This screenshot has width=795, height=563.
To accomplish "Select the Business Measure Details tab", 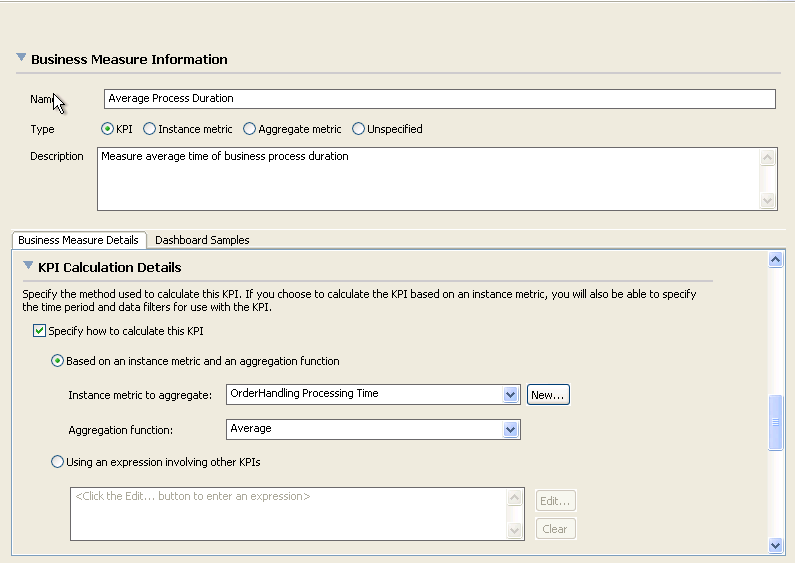I will tap(78, 240).
